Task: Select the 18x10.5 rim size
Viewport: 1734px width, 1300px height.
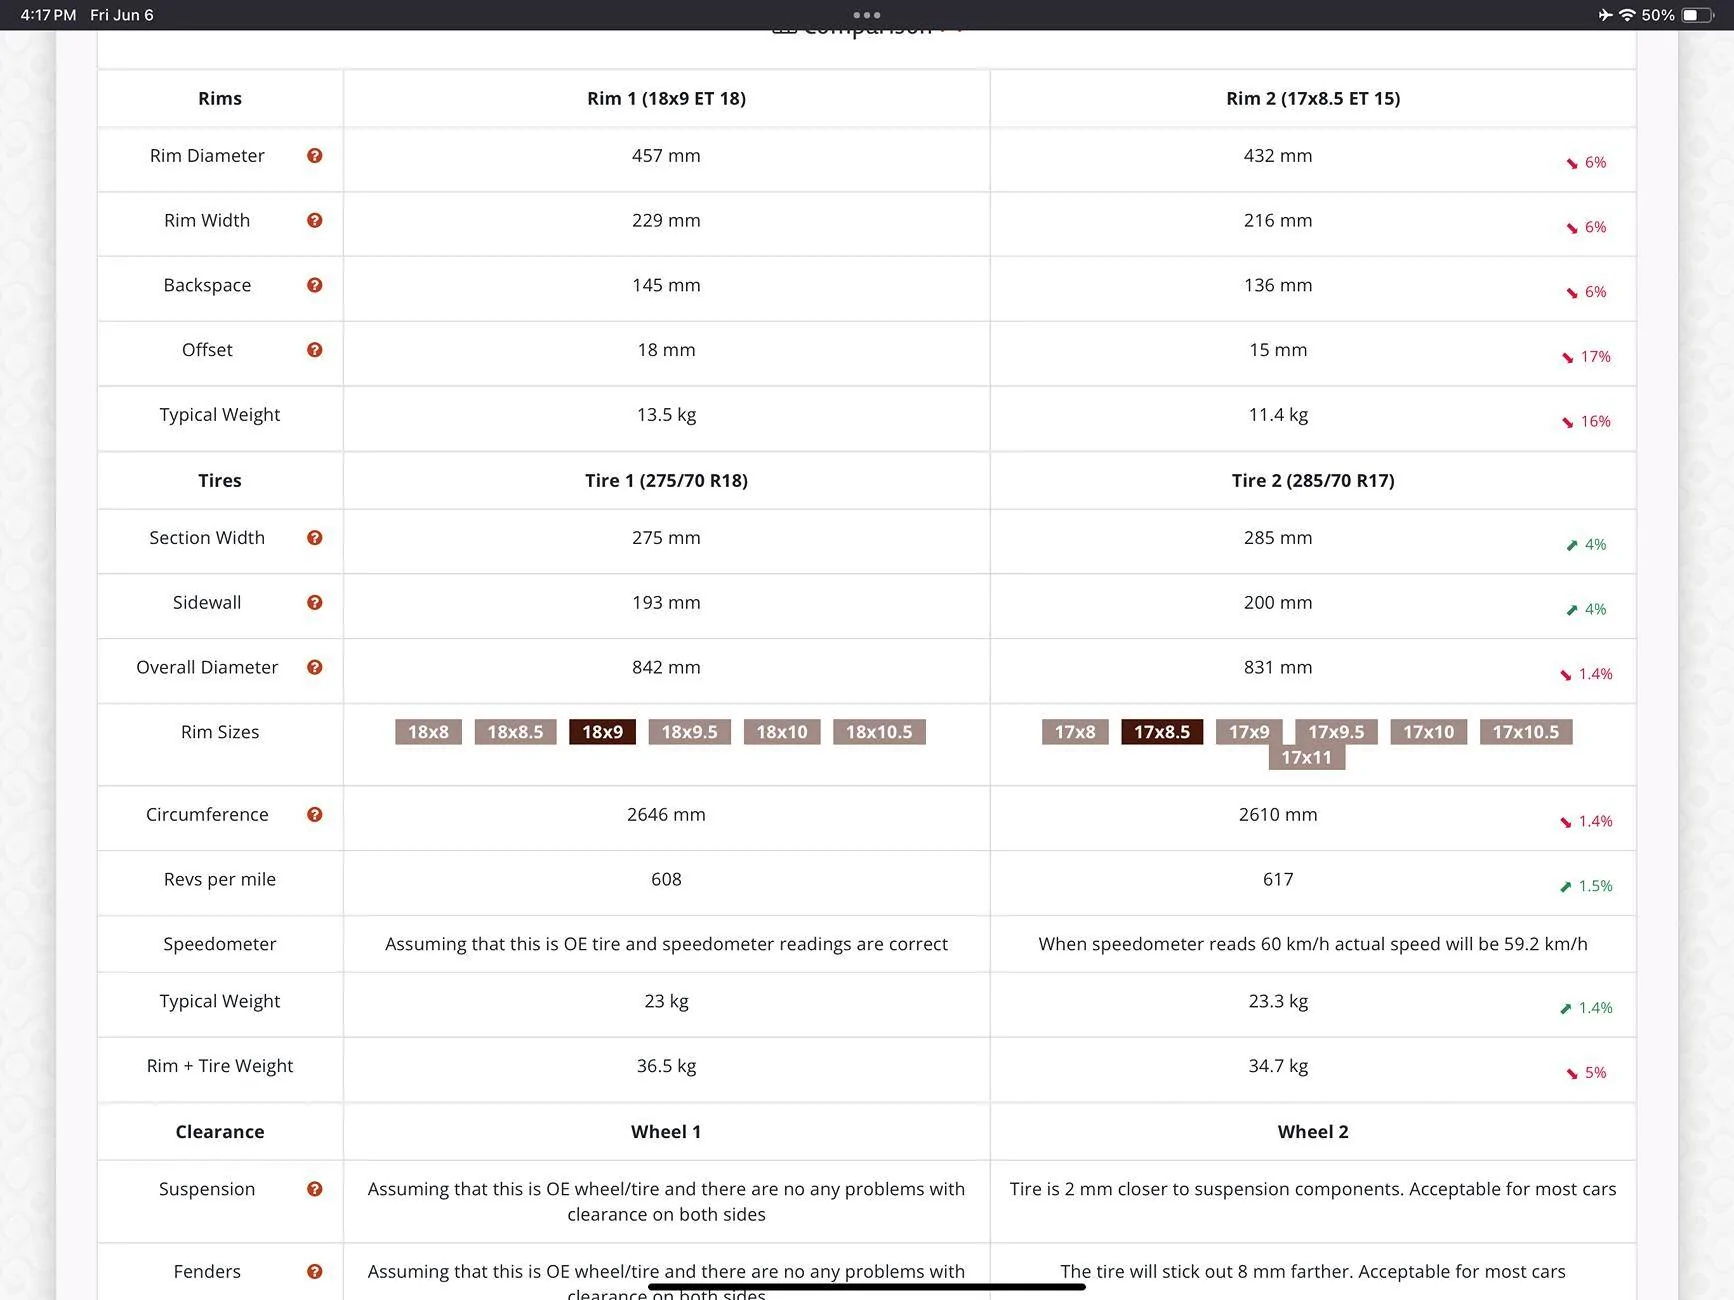Action: point(879,732)
